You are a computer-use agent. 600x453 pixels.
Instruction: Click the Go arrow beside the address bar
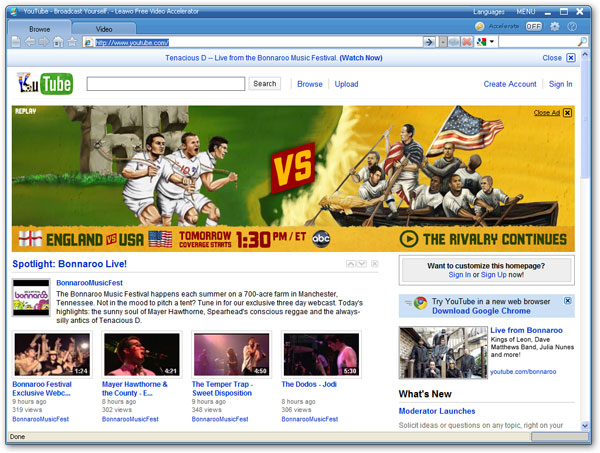click(x=429, y=42)
